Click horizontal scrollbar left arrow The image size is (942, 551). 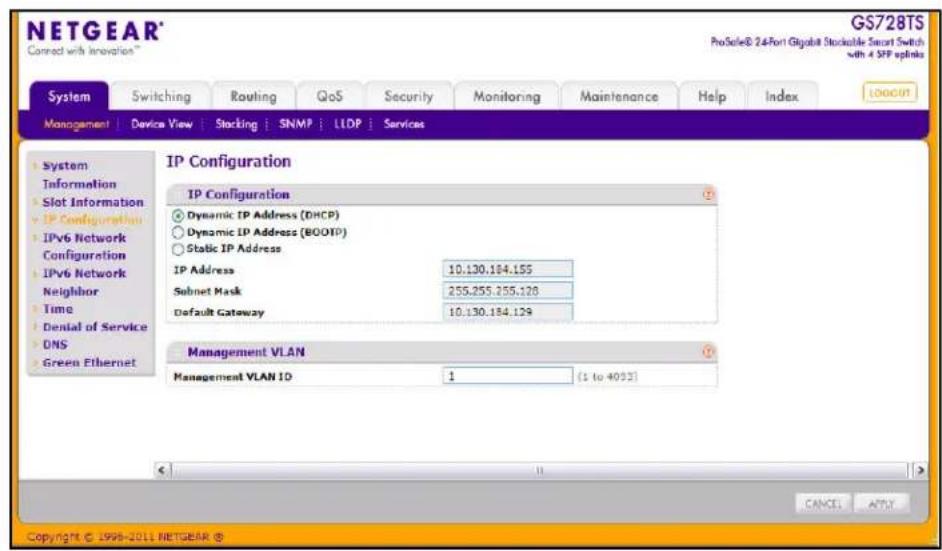click(x=162, y=470)
